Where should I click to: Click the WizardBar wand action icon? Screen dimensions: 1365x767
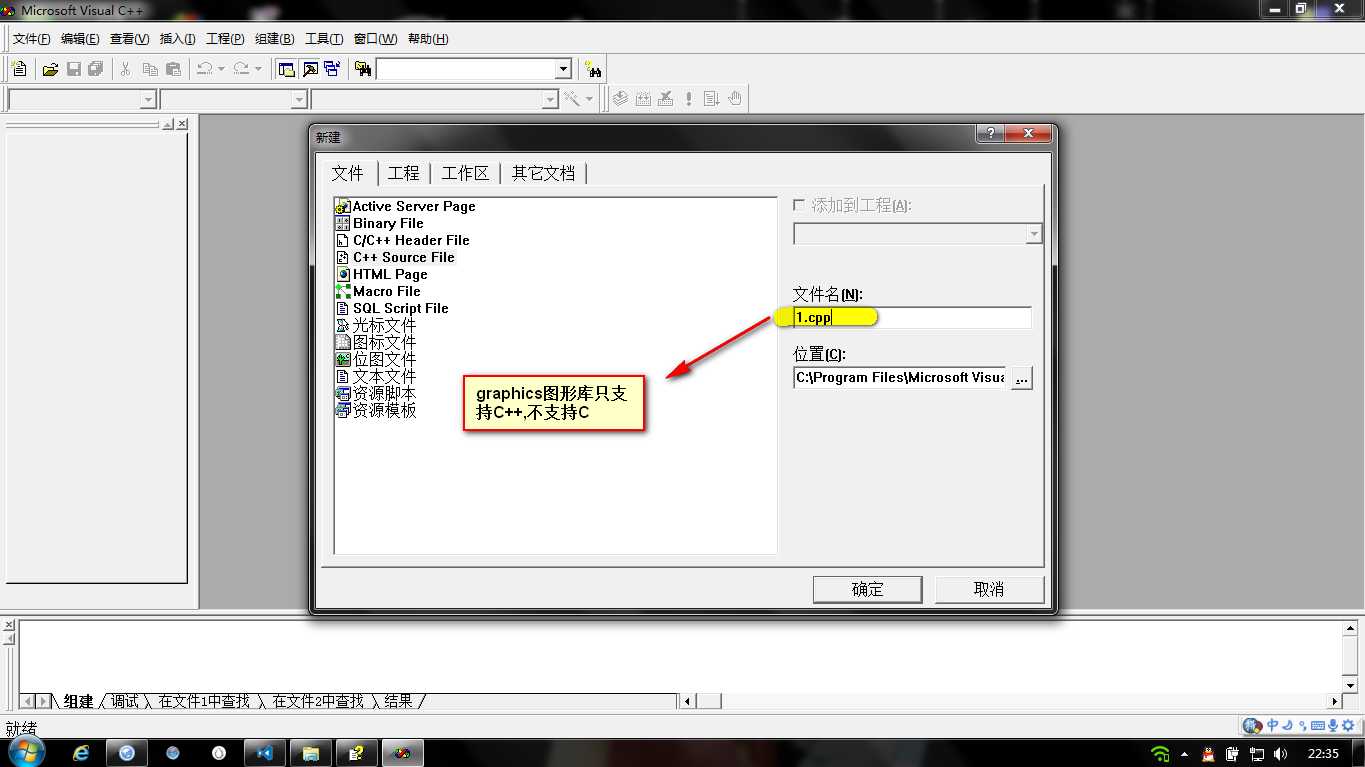pos(572,99)
